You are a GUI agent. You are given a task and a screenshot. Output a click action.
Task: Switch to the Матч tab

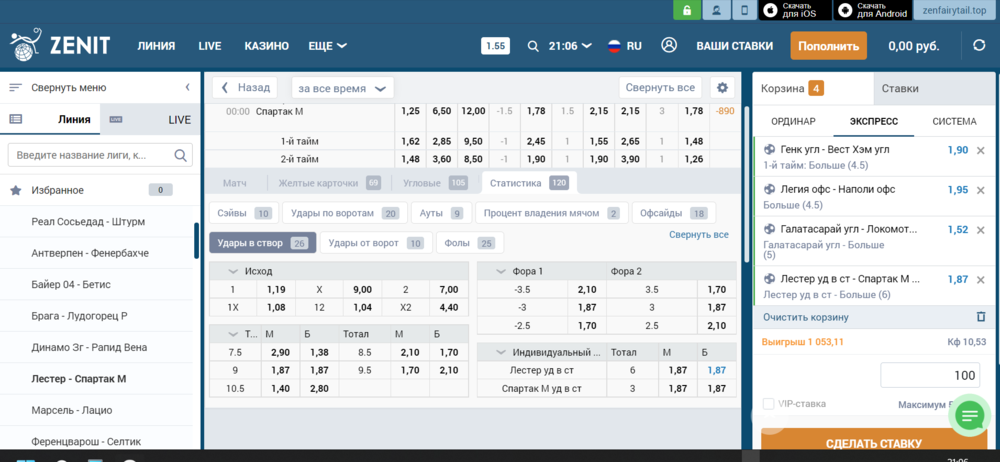[235, 183]
